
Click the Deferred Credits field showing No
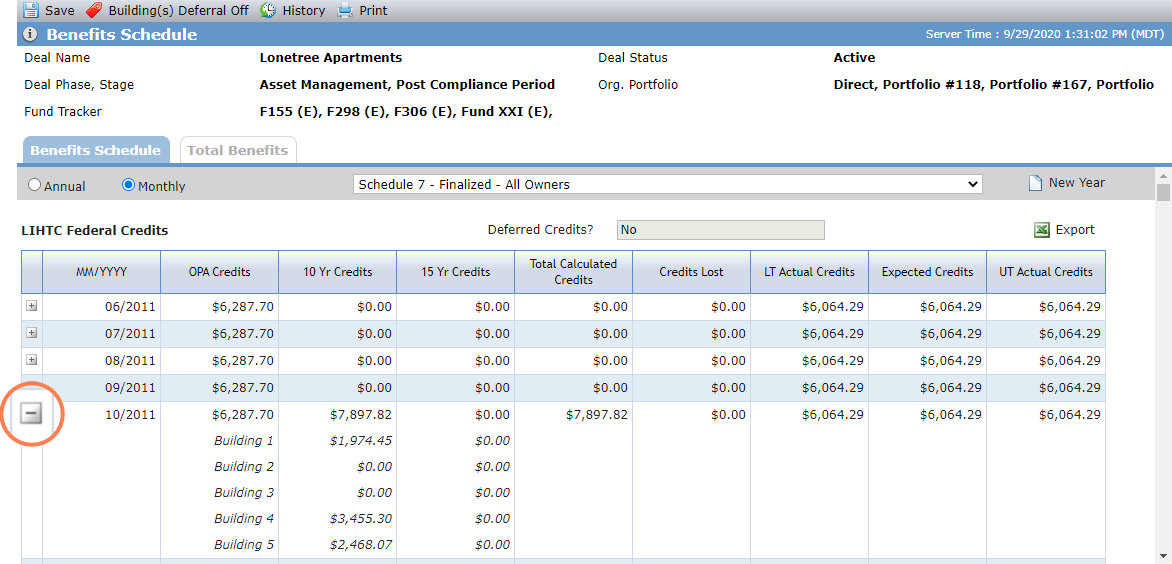click(721, 230)
